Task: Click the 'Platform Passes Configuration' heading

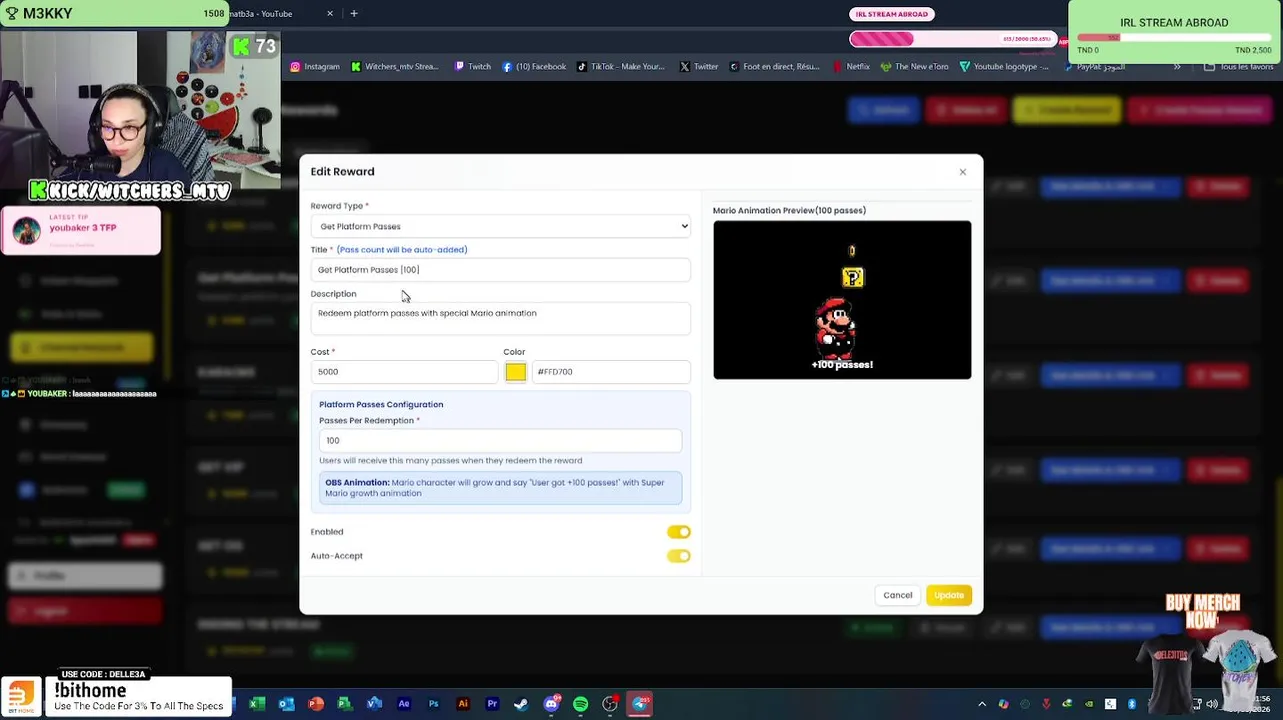Action: pyautogui.click(x=381, y=405)
